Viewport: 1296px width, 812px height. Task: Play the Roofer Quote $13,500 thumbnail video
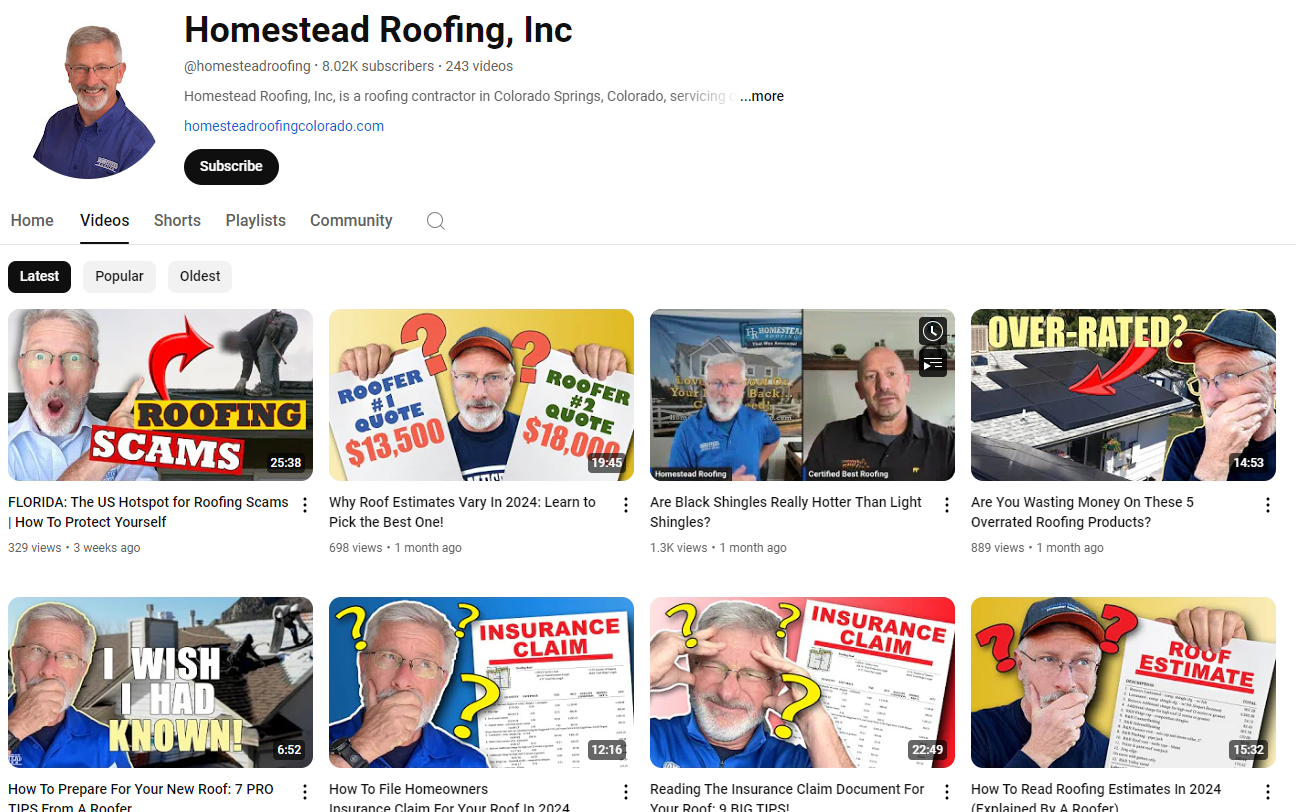coord(481,395)
